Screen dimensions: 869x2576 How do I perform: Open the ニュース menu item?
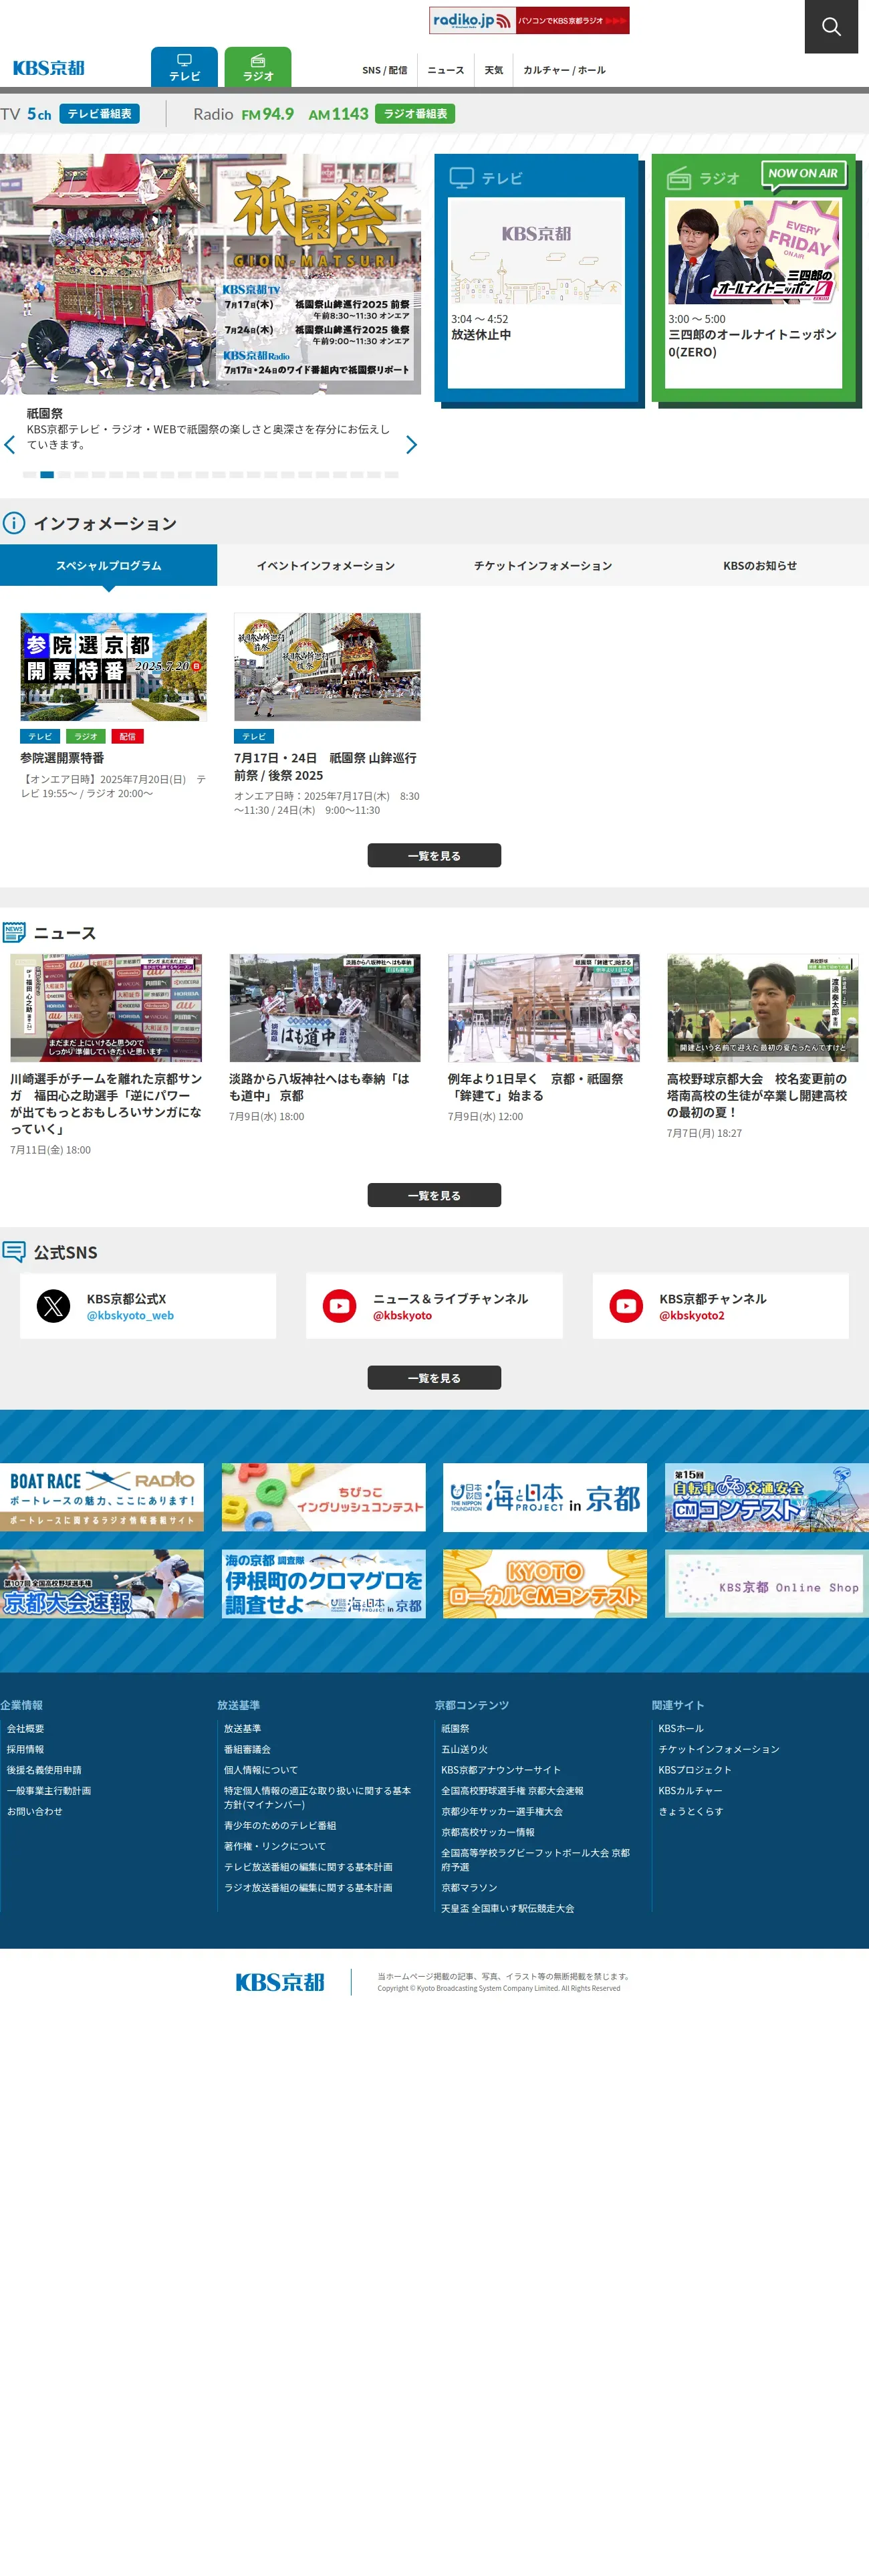click(x=446, y=70)
